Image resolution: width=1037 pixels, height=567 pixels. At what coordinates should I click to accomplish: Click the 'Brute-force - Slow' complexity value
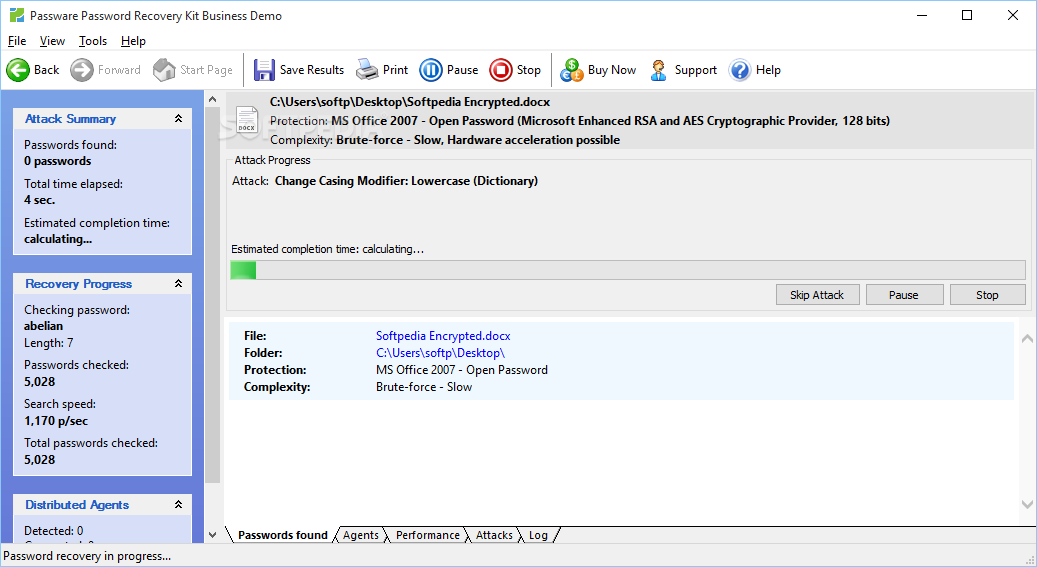point(424,387)
